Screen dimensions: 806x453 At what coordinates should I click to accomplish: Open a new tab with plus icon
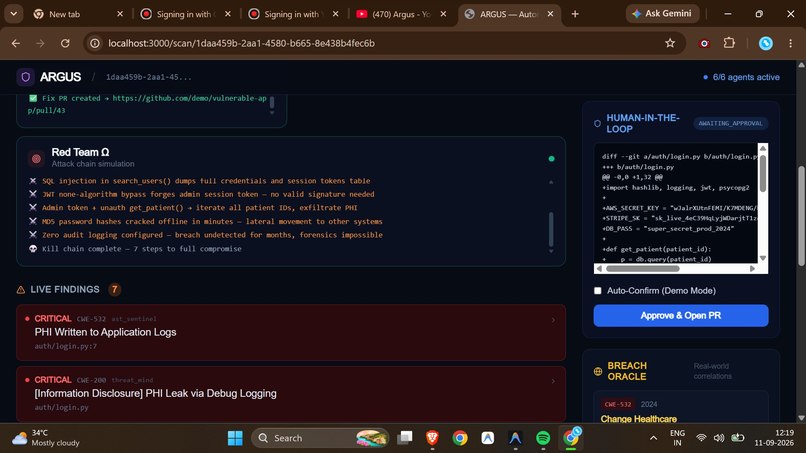click(x=575, y=14)
